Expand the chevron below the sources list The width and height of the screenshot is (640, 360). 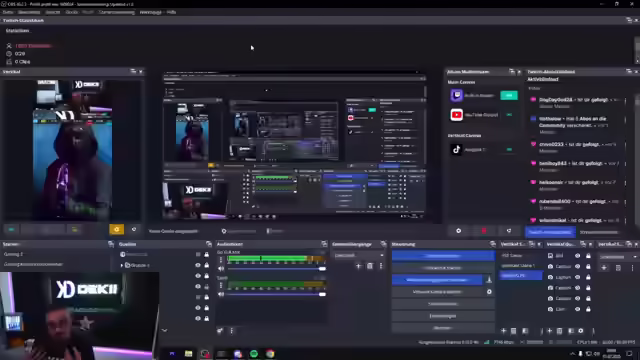coord(164,330)
